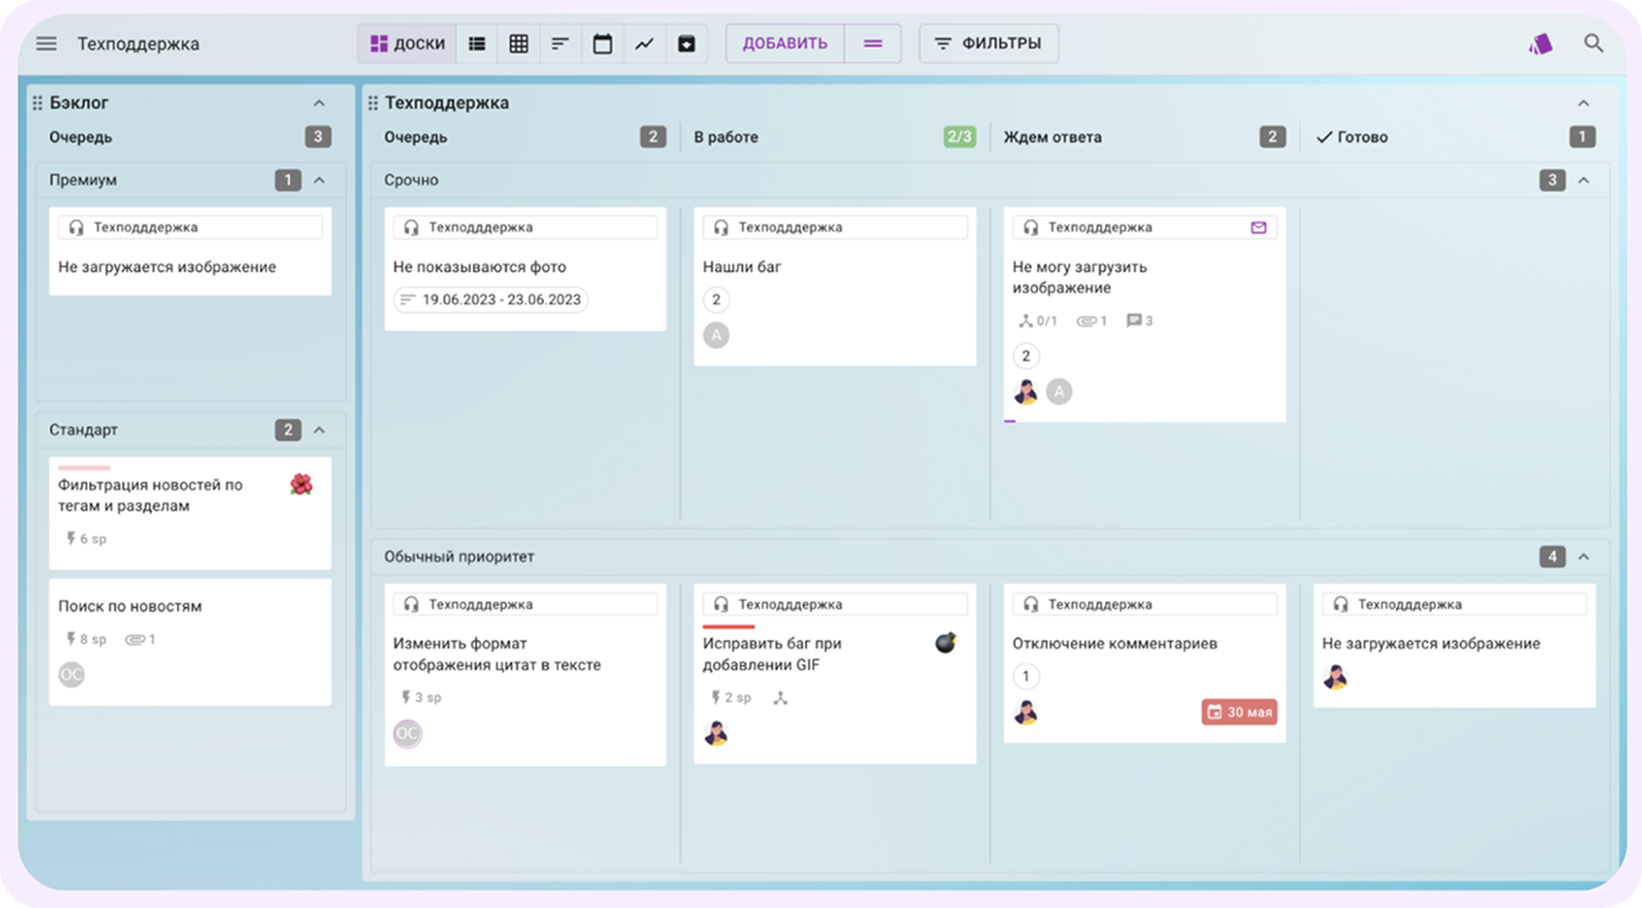Image resolution: width=1642 pixels, height=908 pixels.
Task: Click the 'ДОБАВИТЬ' button
Action: click(x=784, y=43)
